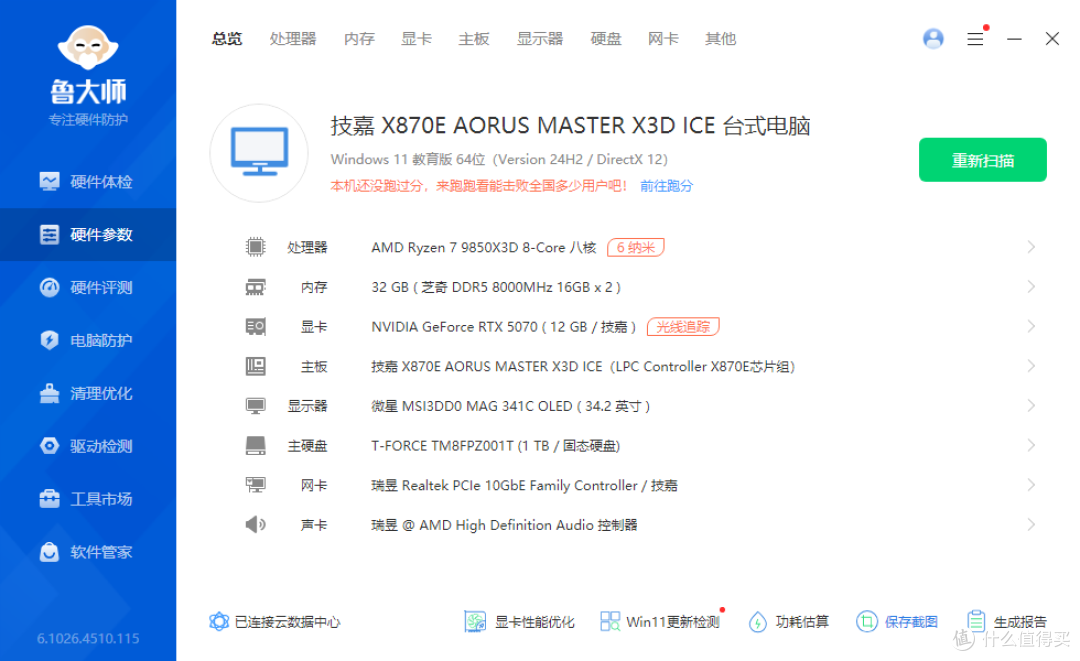Click 生成报告 to generate report

1006,622
